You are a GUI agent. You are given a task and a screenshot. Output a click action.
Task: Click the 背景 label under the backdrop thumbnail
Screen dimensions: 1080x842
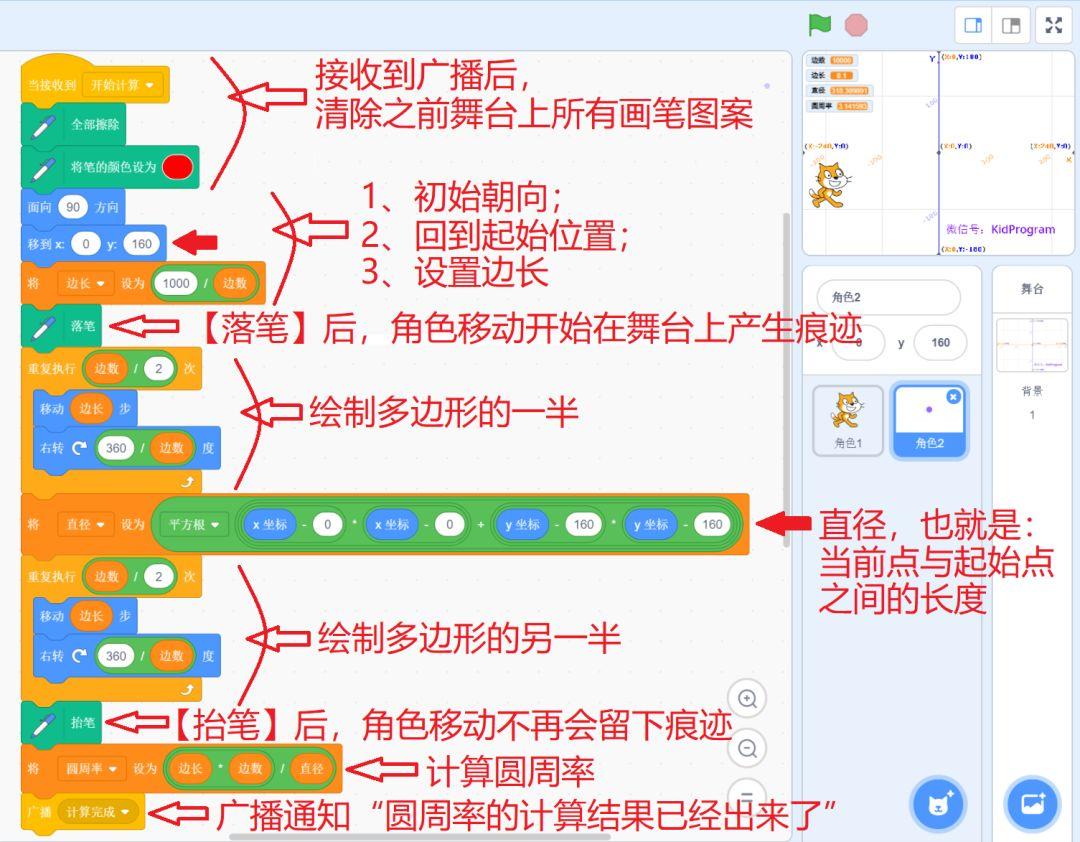[1032, 391]
